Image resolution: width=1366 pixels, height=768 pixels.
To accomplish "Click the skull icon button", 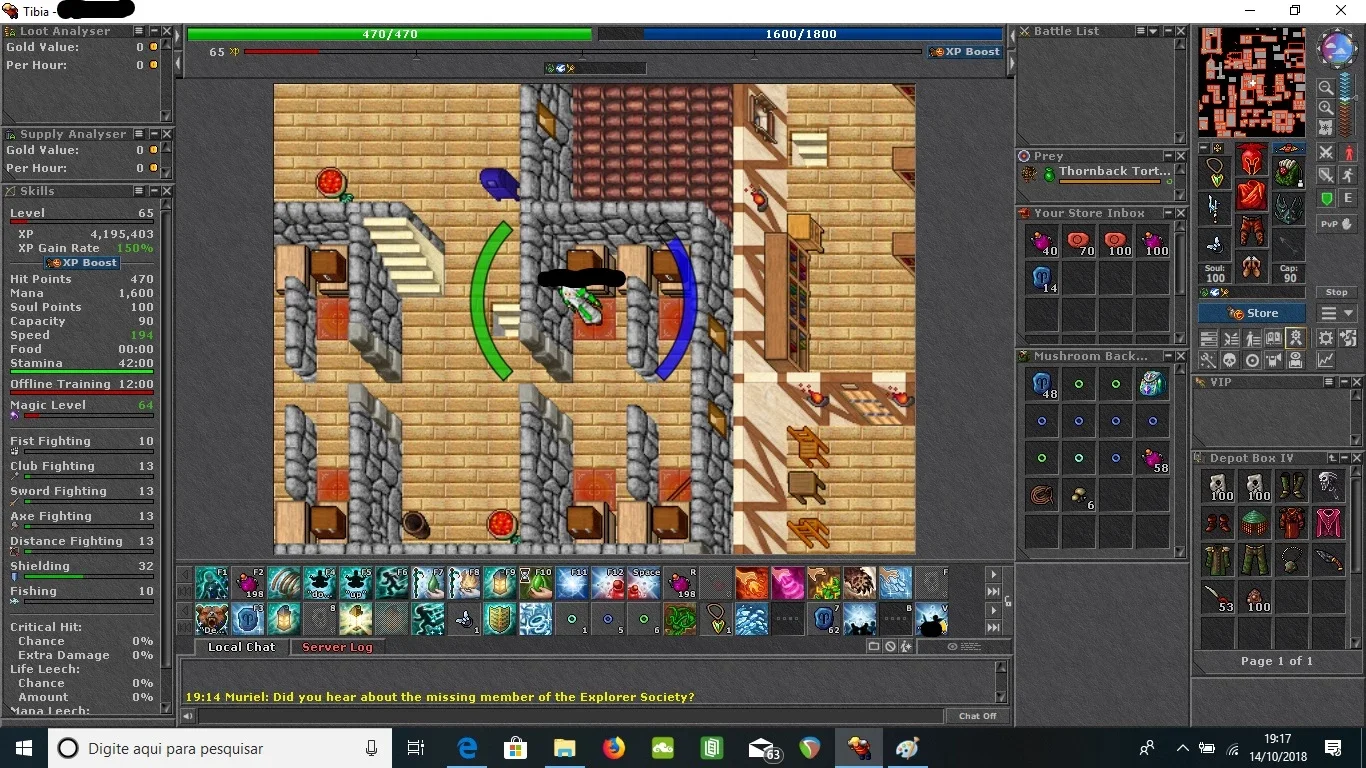I will (1229, 360).
